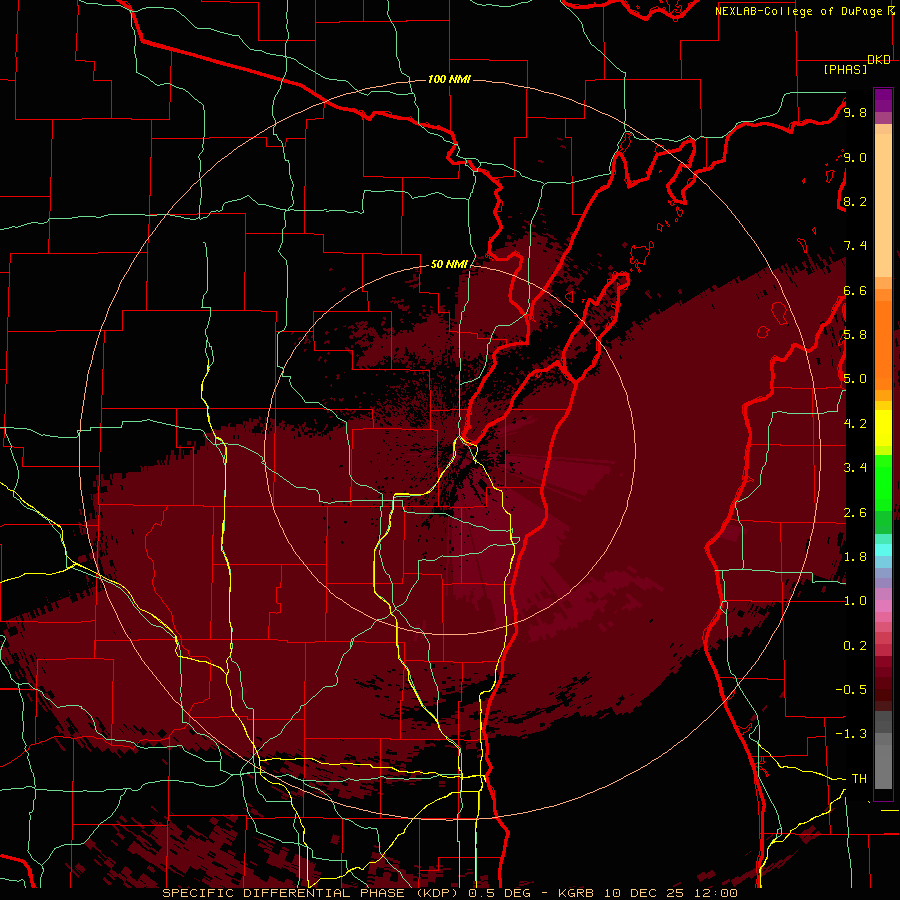Select the 3.4 scale value
The height and width of the screenshot is (900, 900).
855,468
